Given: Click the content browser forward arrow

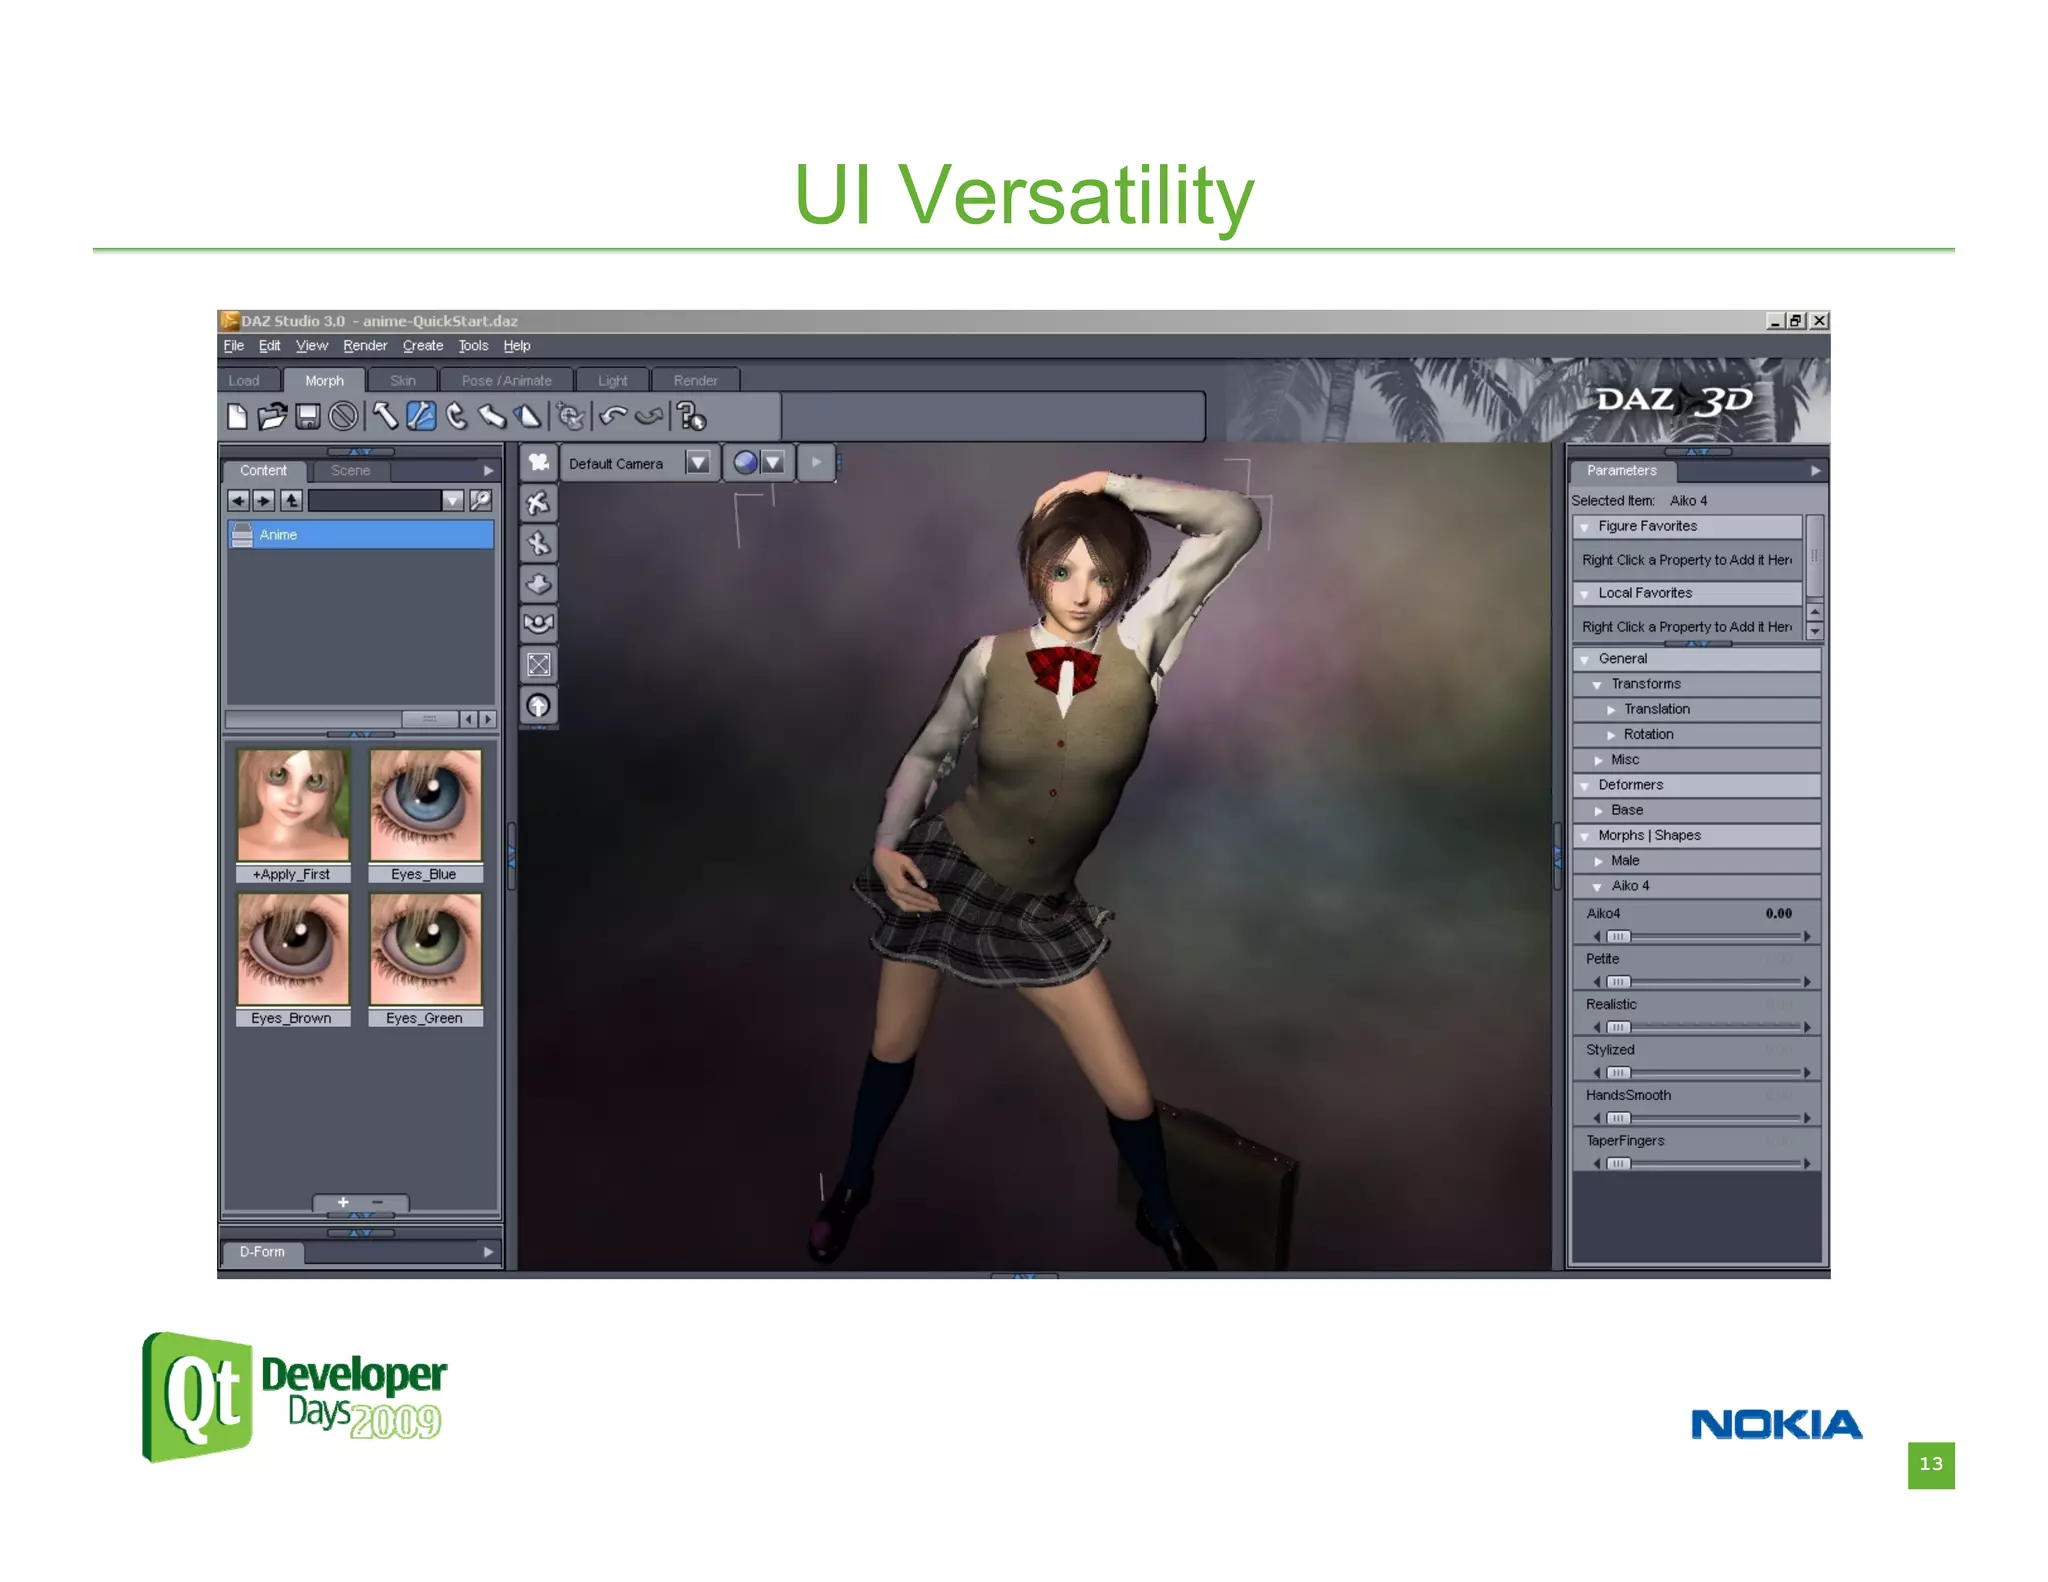Looking at the screenshot, I should click(x=264, y=500).
